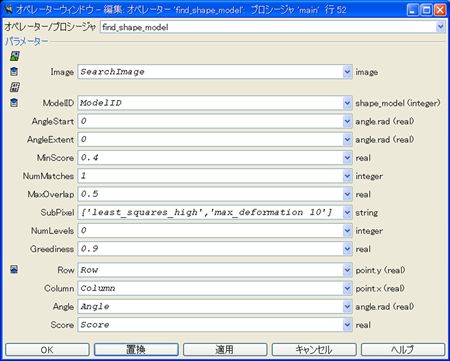Open the Score output variable dropdown
The width and height of the screenshot is (450, 361).
coord(347,325)
